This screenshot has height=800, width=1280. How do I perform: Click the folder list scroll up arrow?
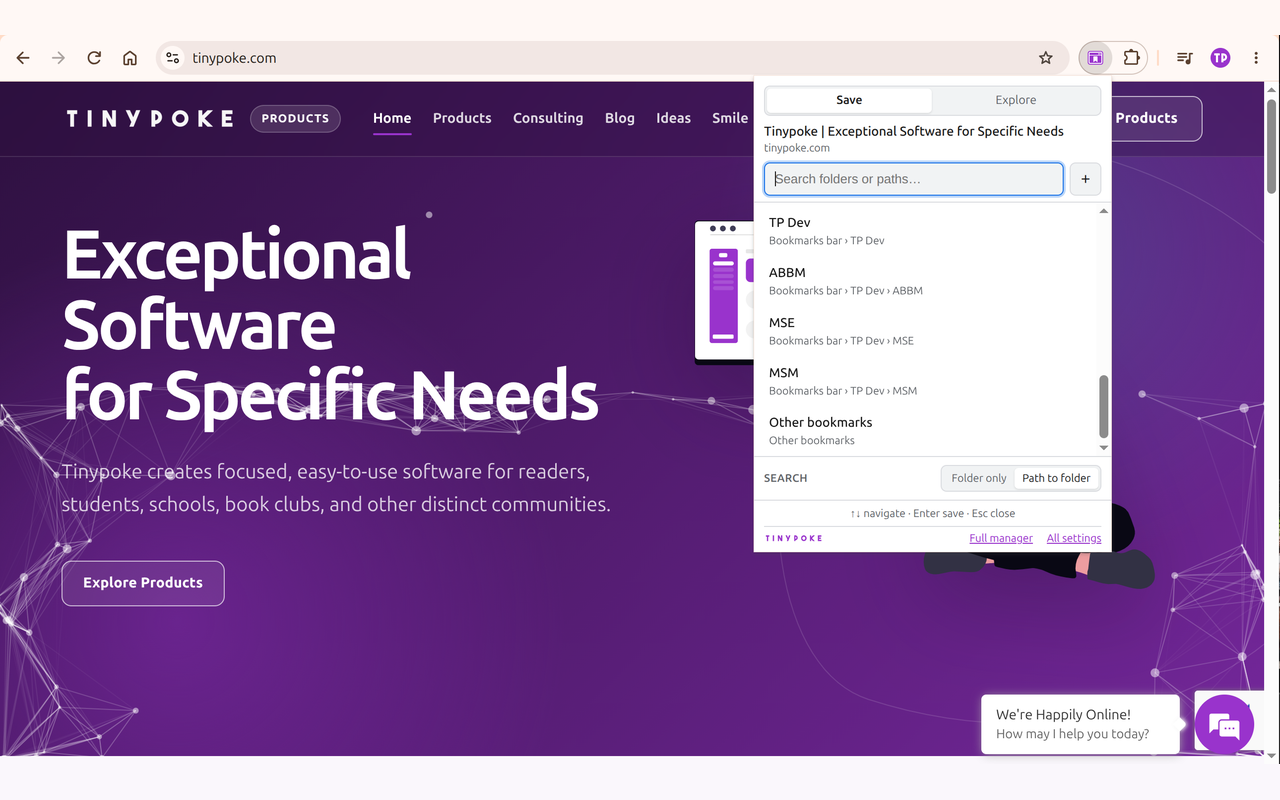coord(1104,211)
